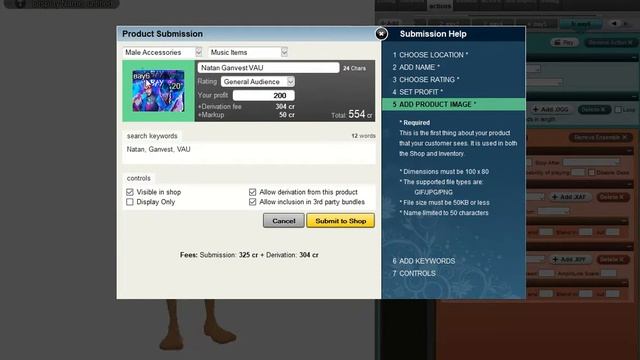Toggle Allow inclusion in 3rd party bundles

252,202
